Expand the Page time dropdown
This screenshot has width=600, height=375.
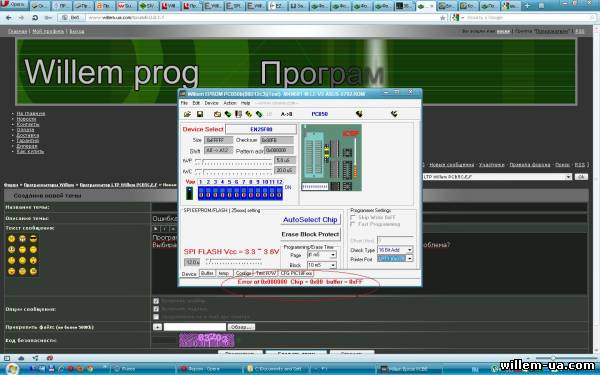click(333, 255)
